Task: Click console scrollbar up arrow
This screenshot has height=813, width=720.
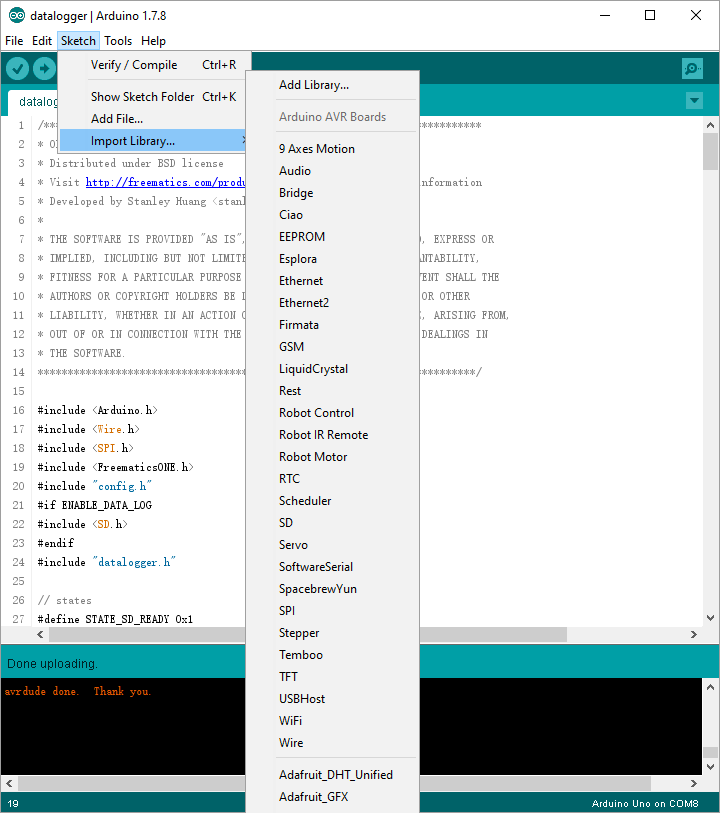Action: pos(711,687)
